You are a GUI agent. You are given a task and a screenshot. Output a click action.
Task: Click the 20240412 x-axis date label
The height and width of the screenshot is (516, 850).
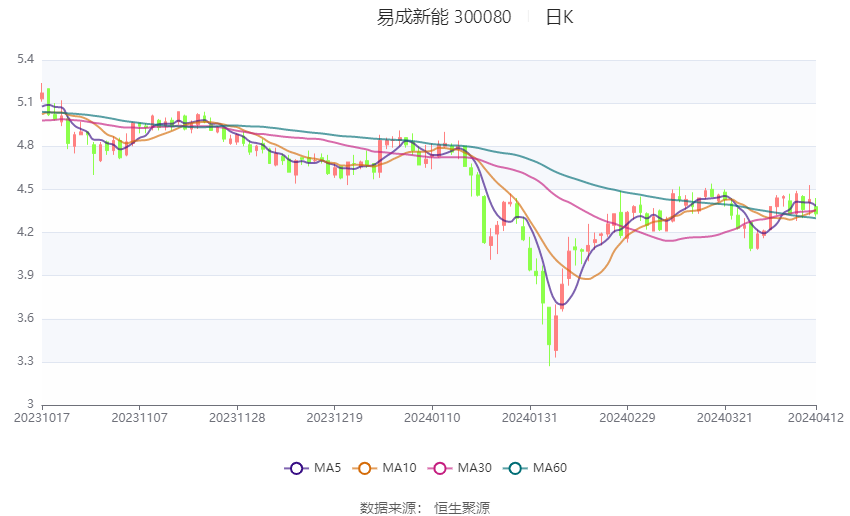[x=816, y=418]
